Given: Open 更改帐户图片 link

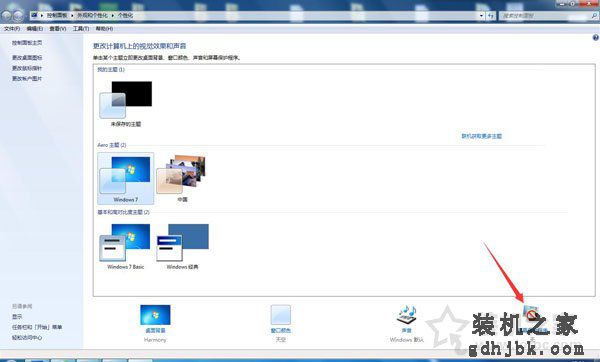Looking at the screenshot, I should 27,78.
